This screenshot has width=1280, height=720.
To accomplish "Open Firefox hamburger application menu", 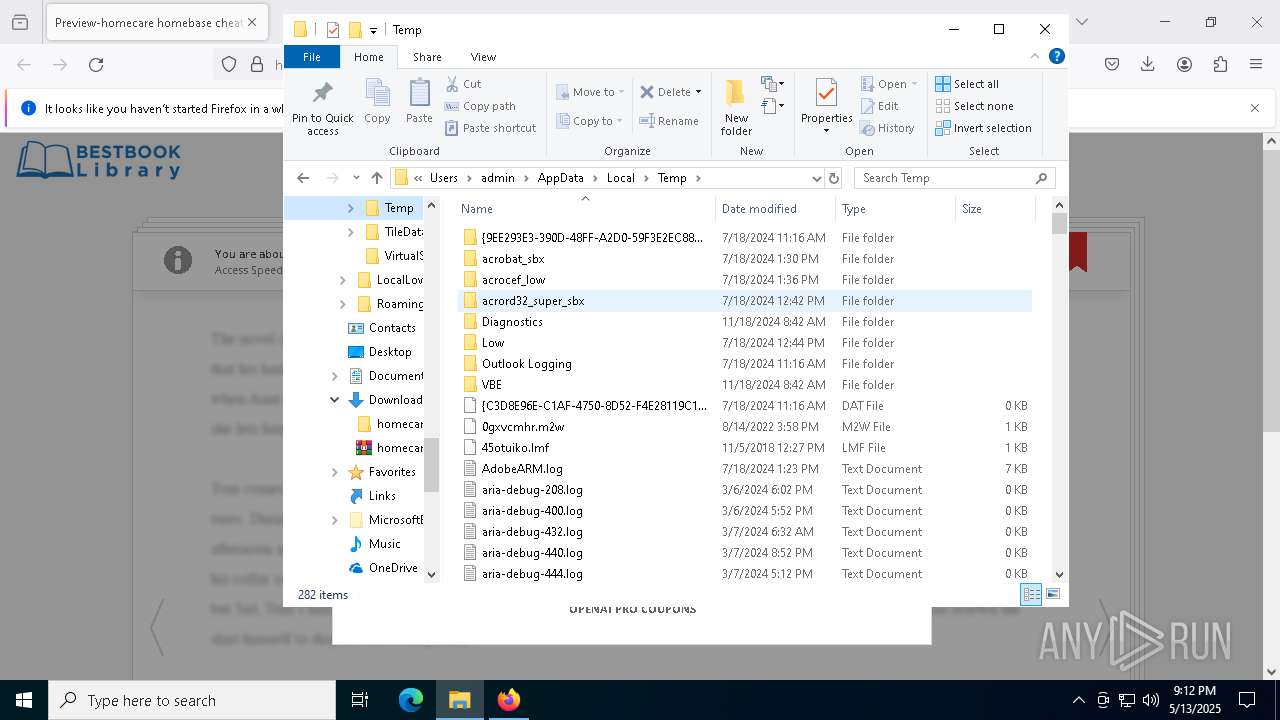I will click(1256, 65).
